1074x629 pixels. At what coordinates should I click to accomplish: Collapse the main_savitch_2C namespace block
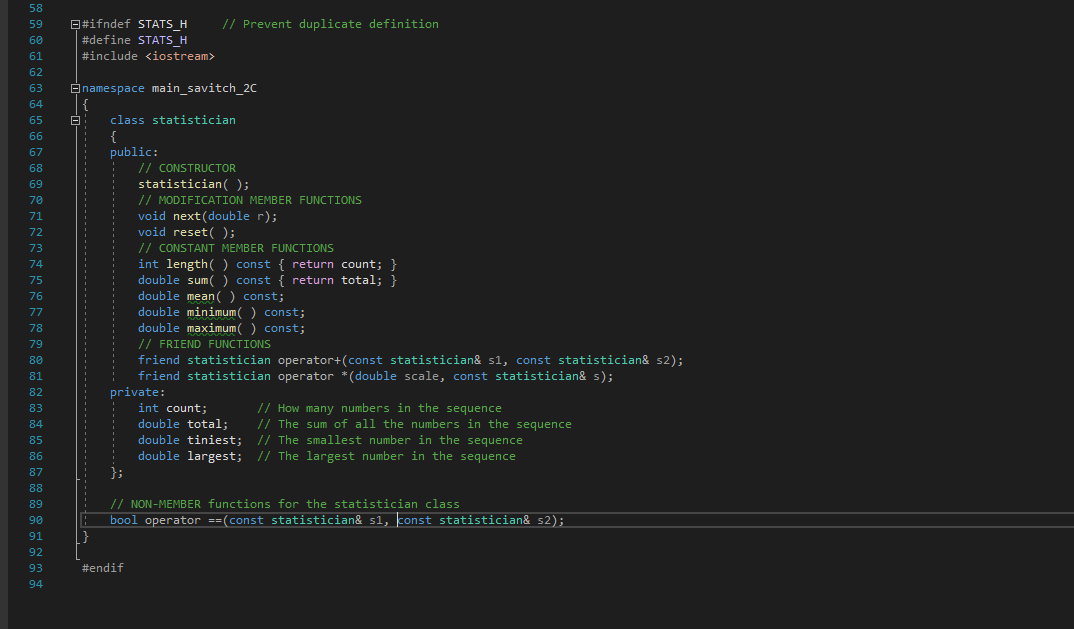pos(74,87)
